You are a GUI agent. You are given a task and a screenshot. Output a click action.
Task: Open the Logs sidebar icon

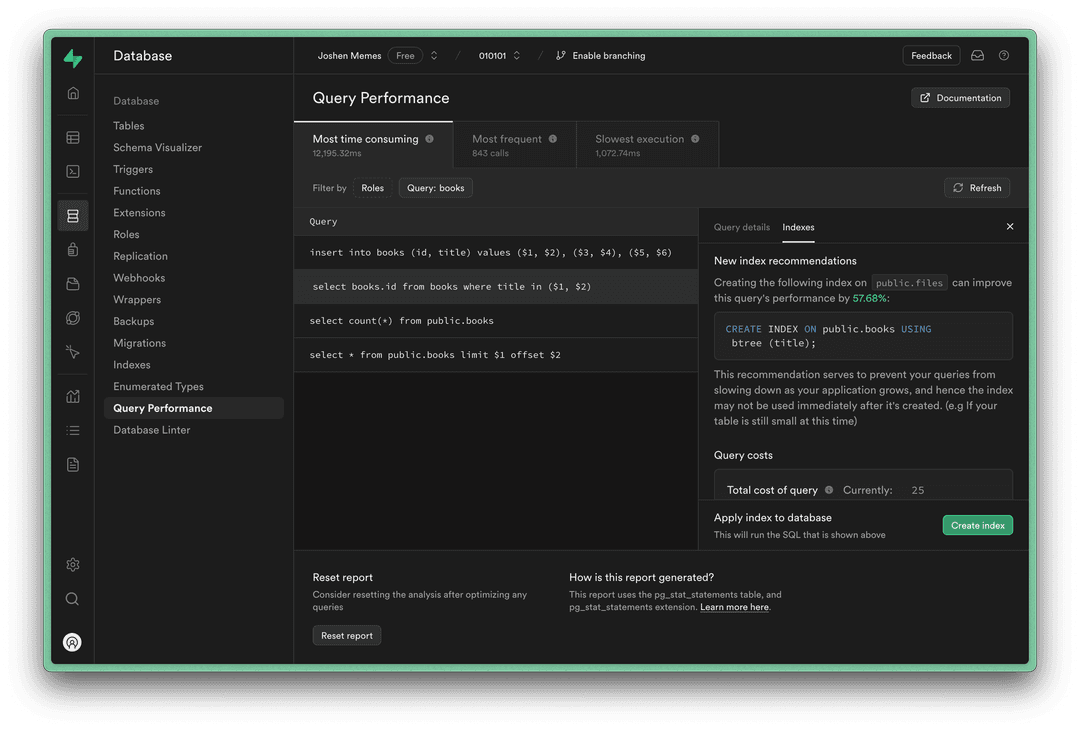72,430
